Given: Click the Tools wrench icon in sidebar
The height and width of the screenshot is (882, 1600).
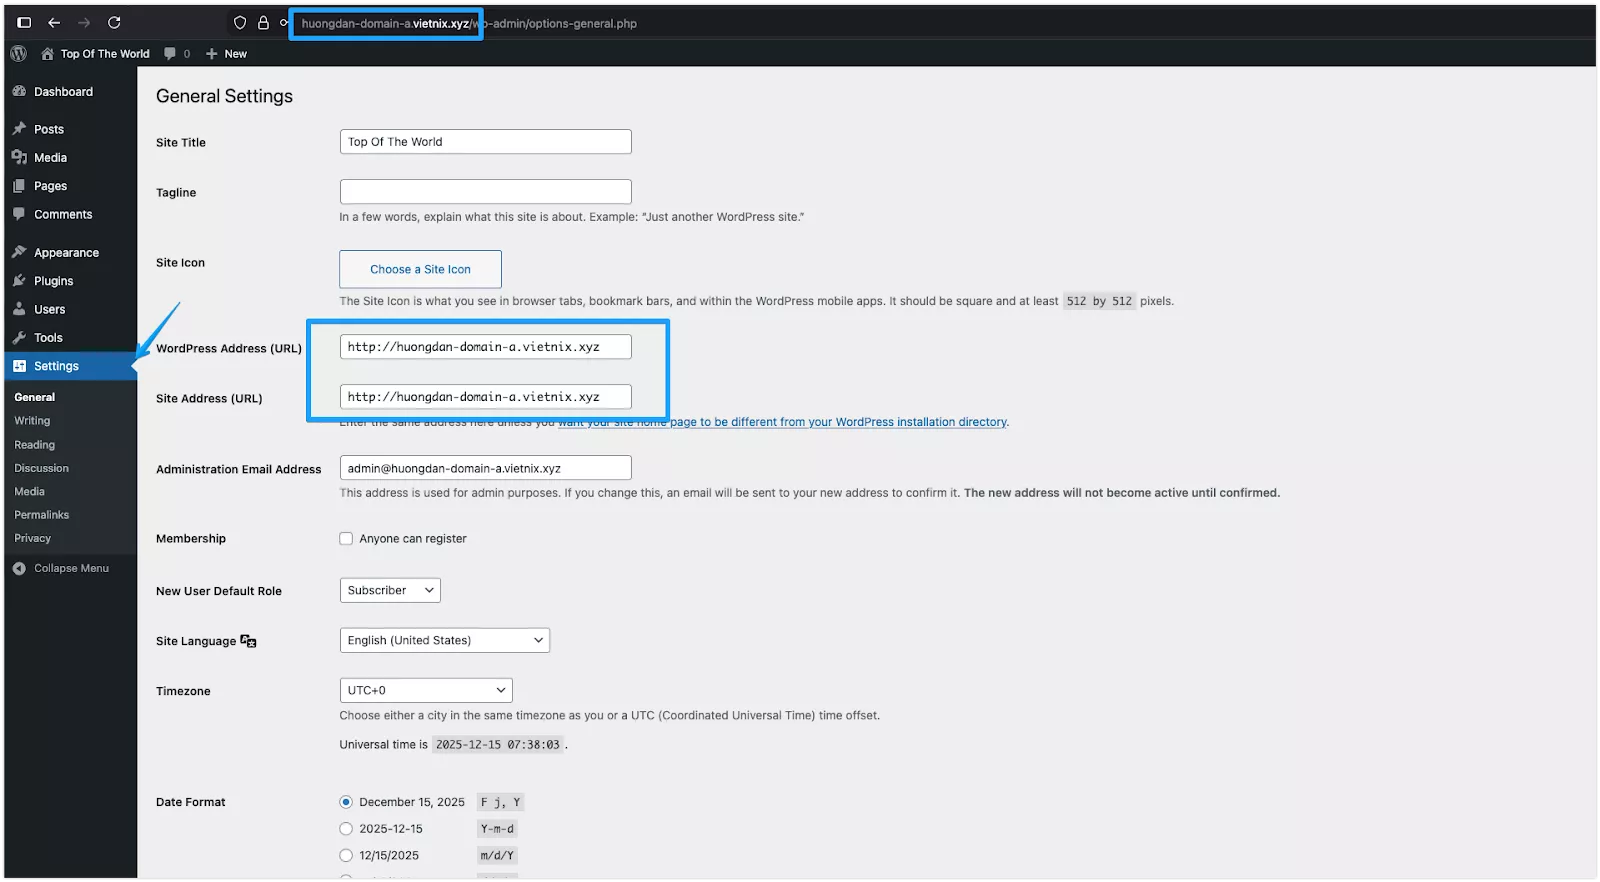Looking at the screenshot, I should click(x=19, y=338).
